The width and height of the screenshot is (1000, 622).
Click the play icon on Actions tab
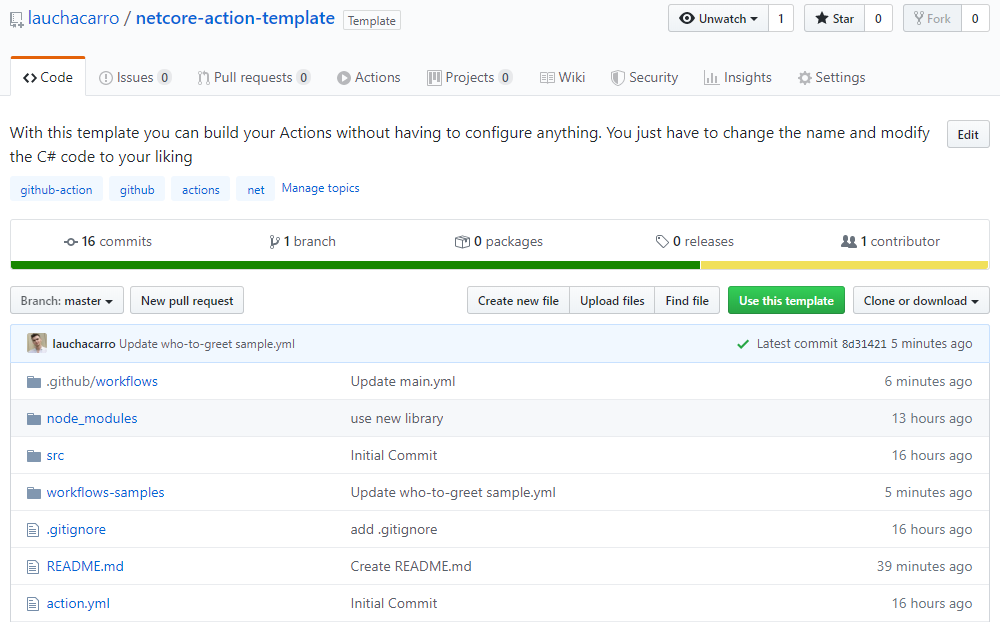pyautogui.click(x=344, y=78)
